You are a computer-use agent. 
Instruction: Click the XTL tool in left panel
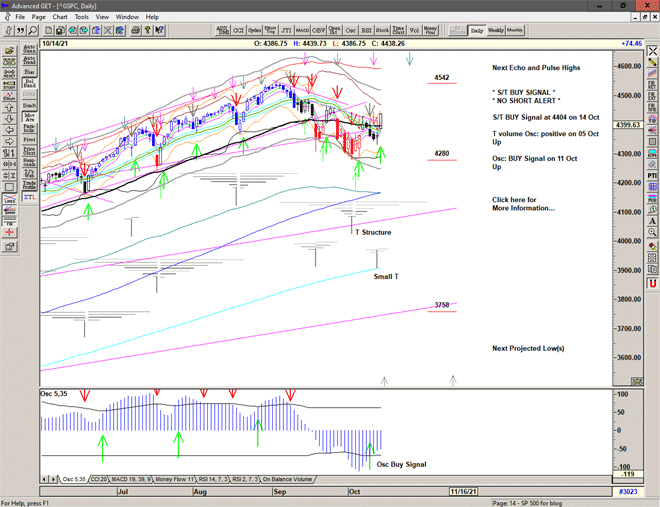click(x=30, y=199)
